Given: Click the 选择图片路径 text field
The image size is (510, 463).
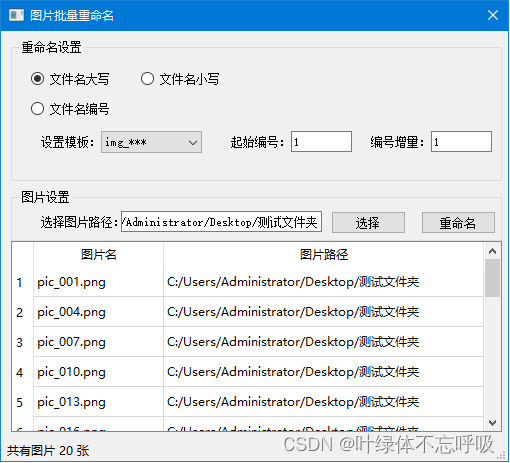Looking at the screenshot, I should tap(221, 221).
